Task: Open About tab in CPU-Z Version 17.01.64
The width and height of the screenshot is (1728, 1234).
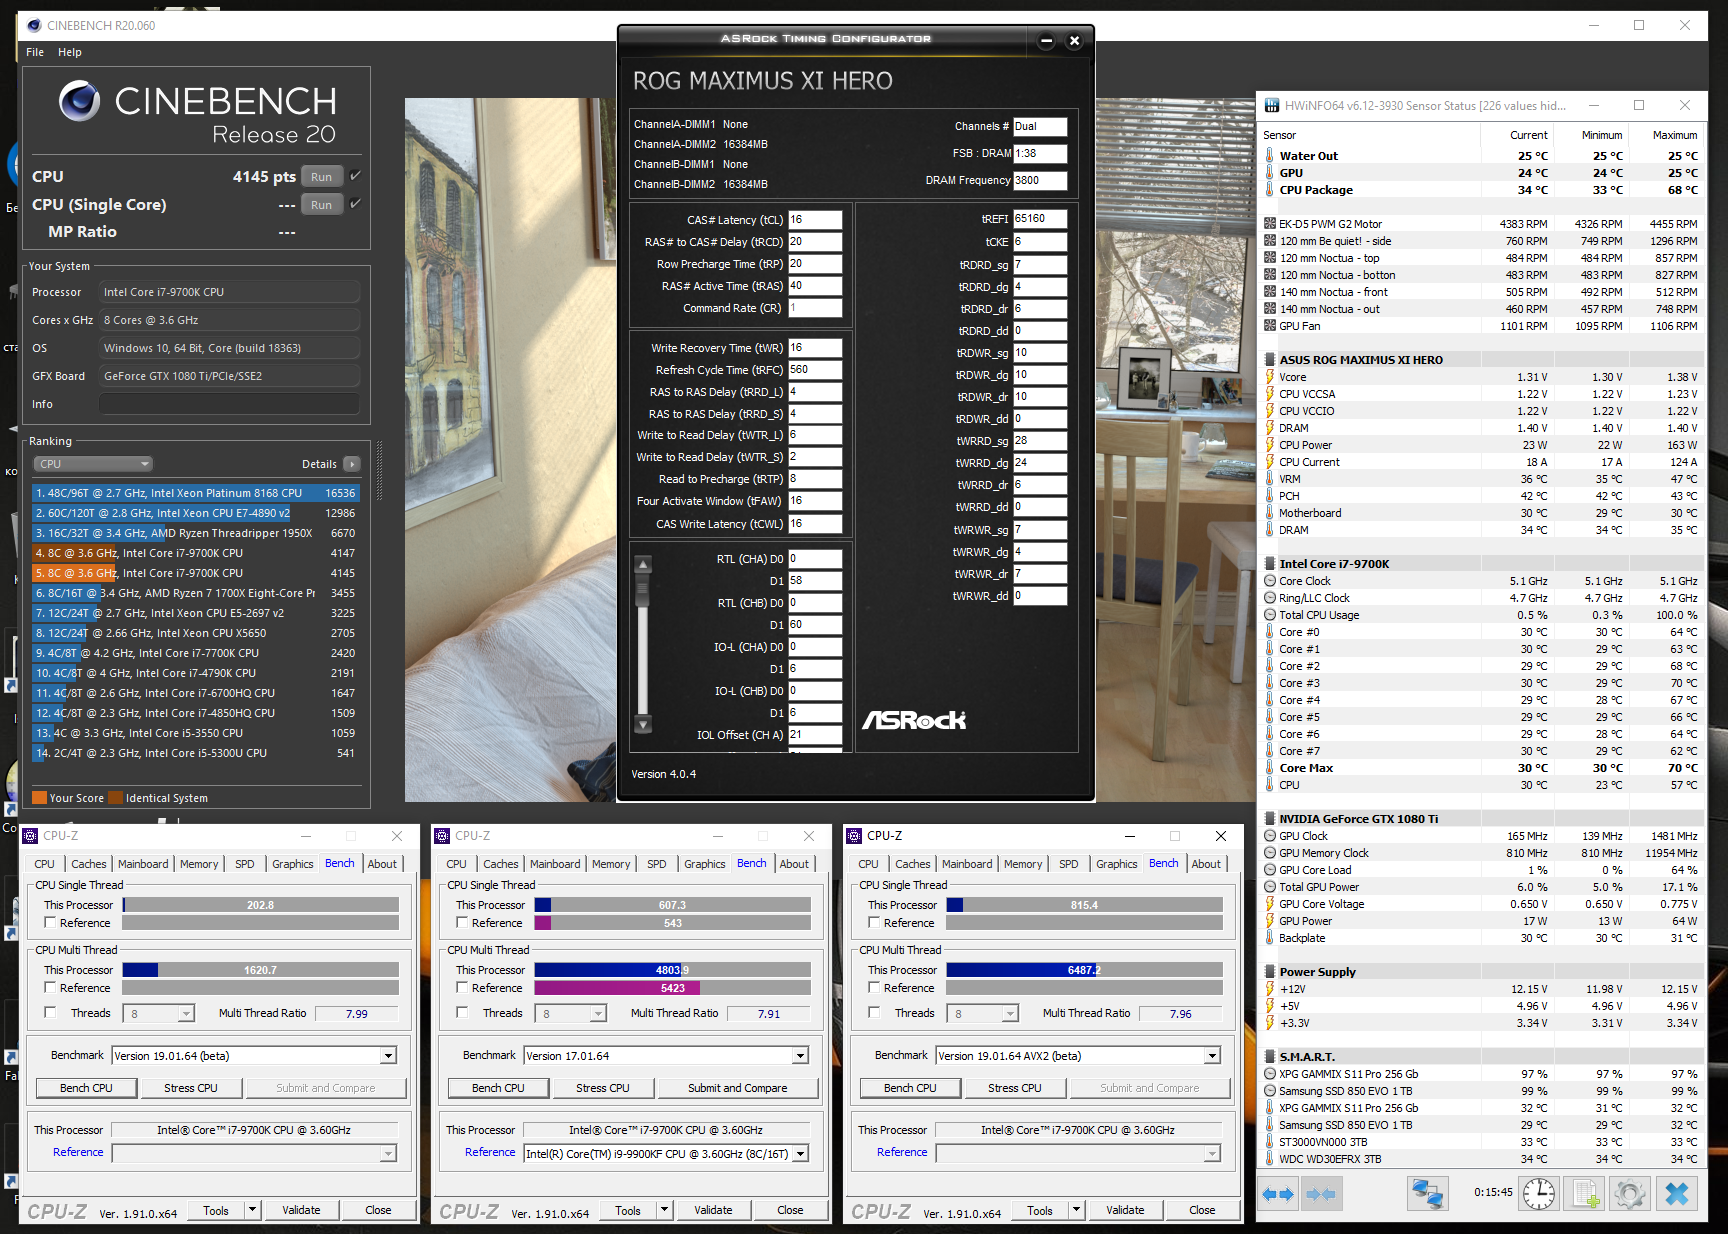Action: click(794, 864)
